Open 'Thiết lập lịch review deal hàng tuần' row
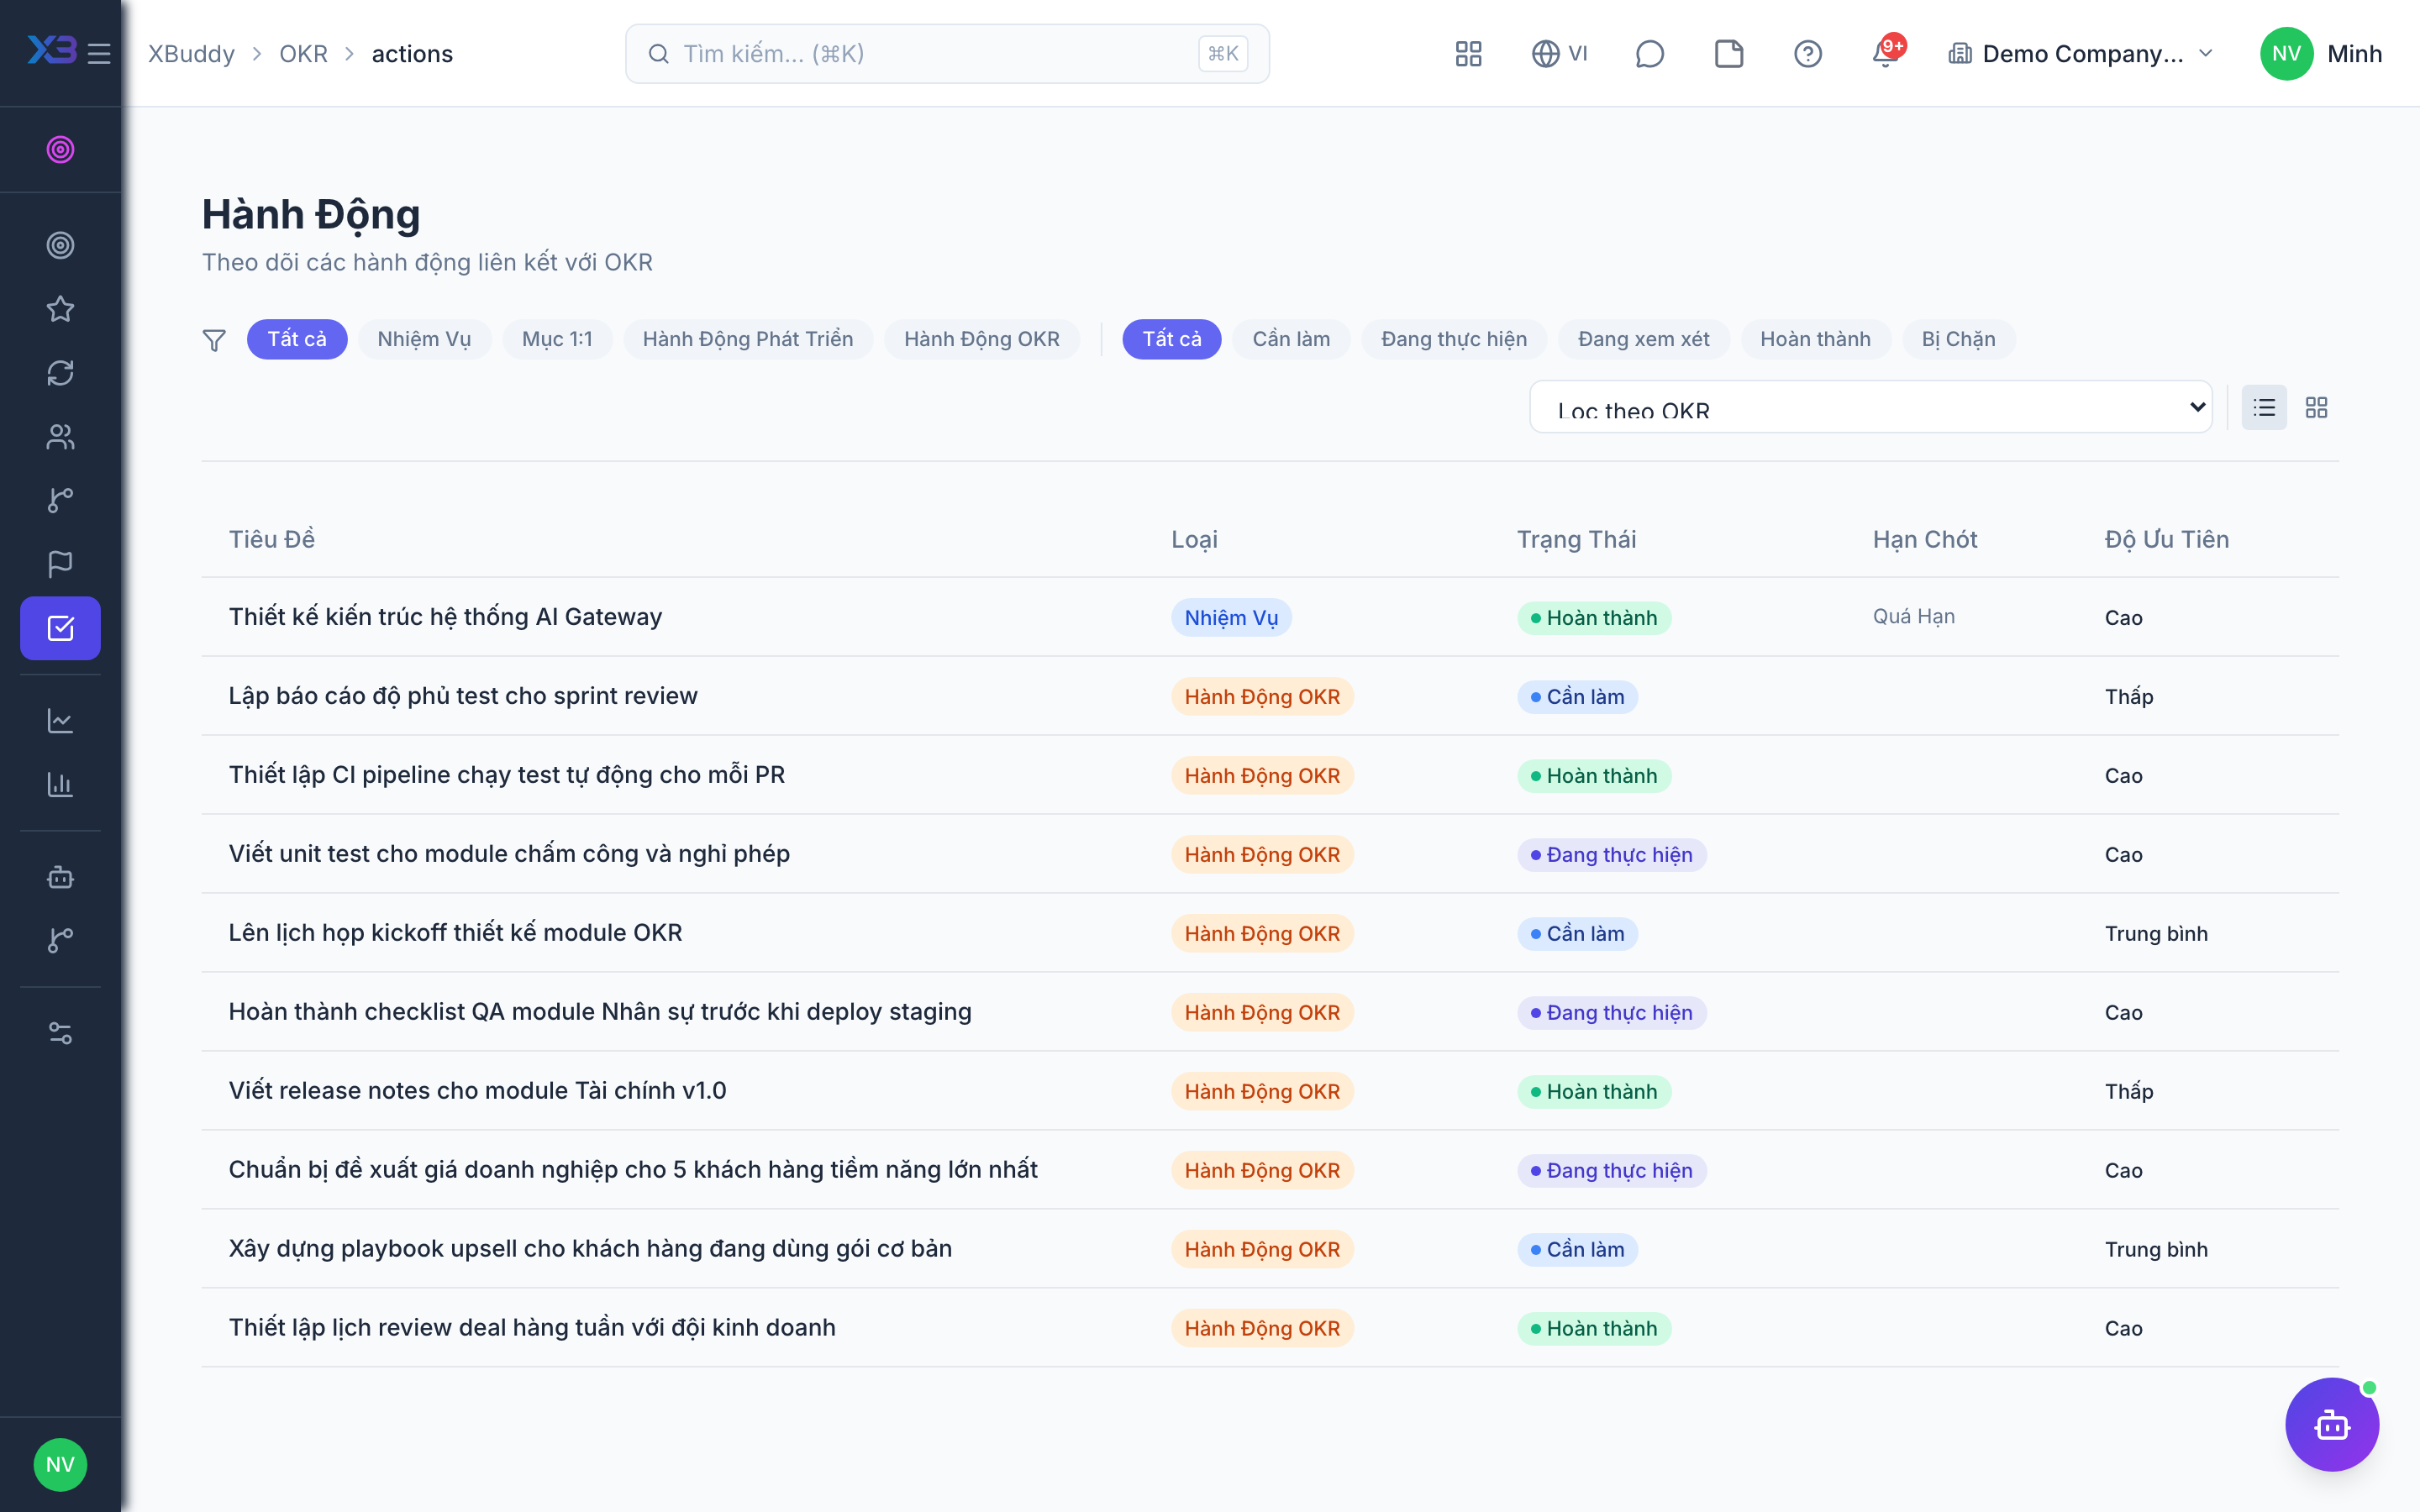 pos(1270,1328)
